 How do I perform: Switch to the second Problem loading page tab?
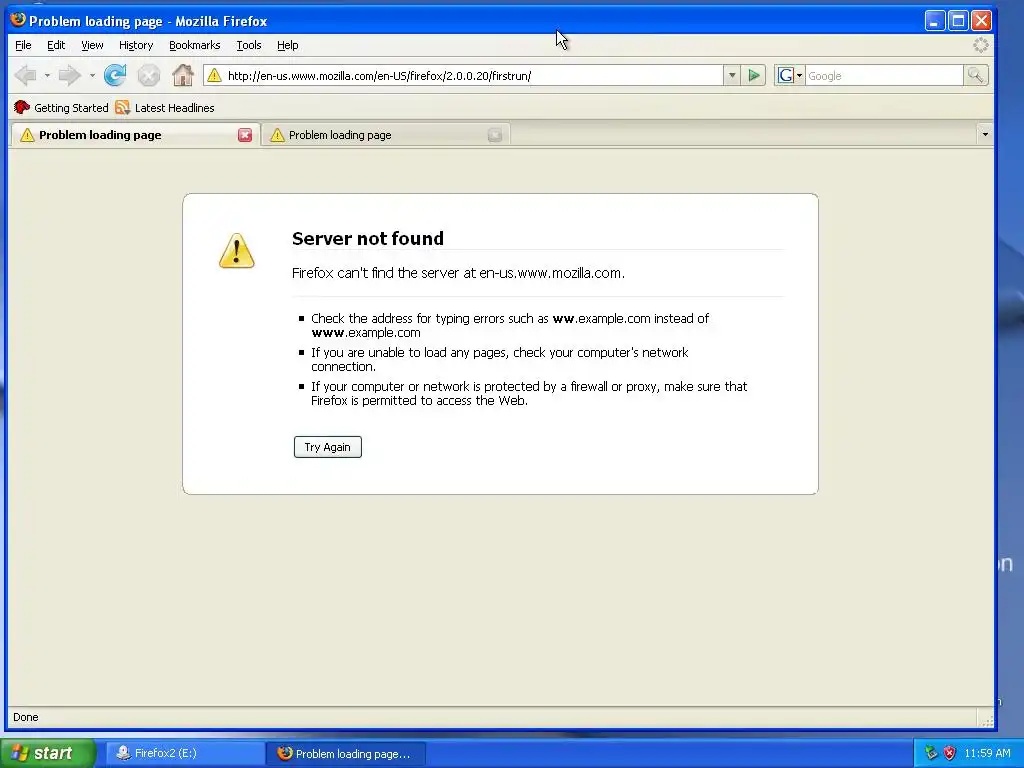click(x=385, y=135)
